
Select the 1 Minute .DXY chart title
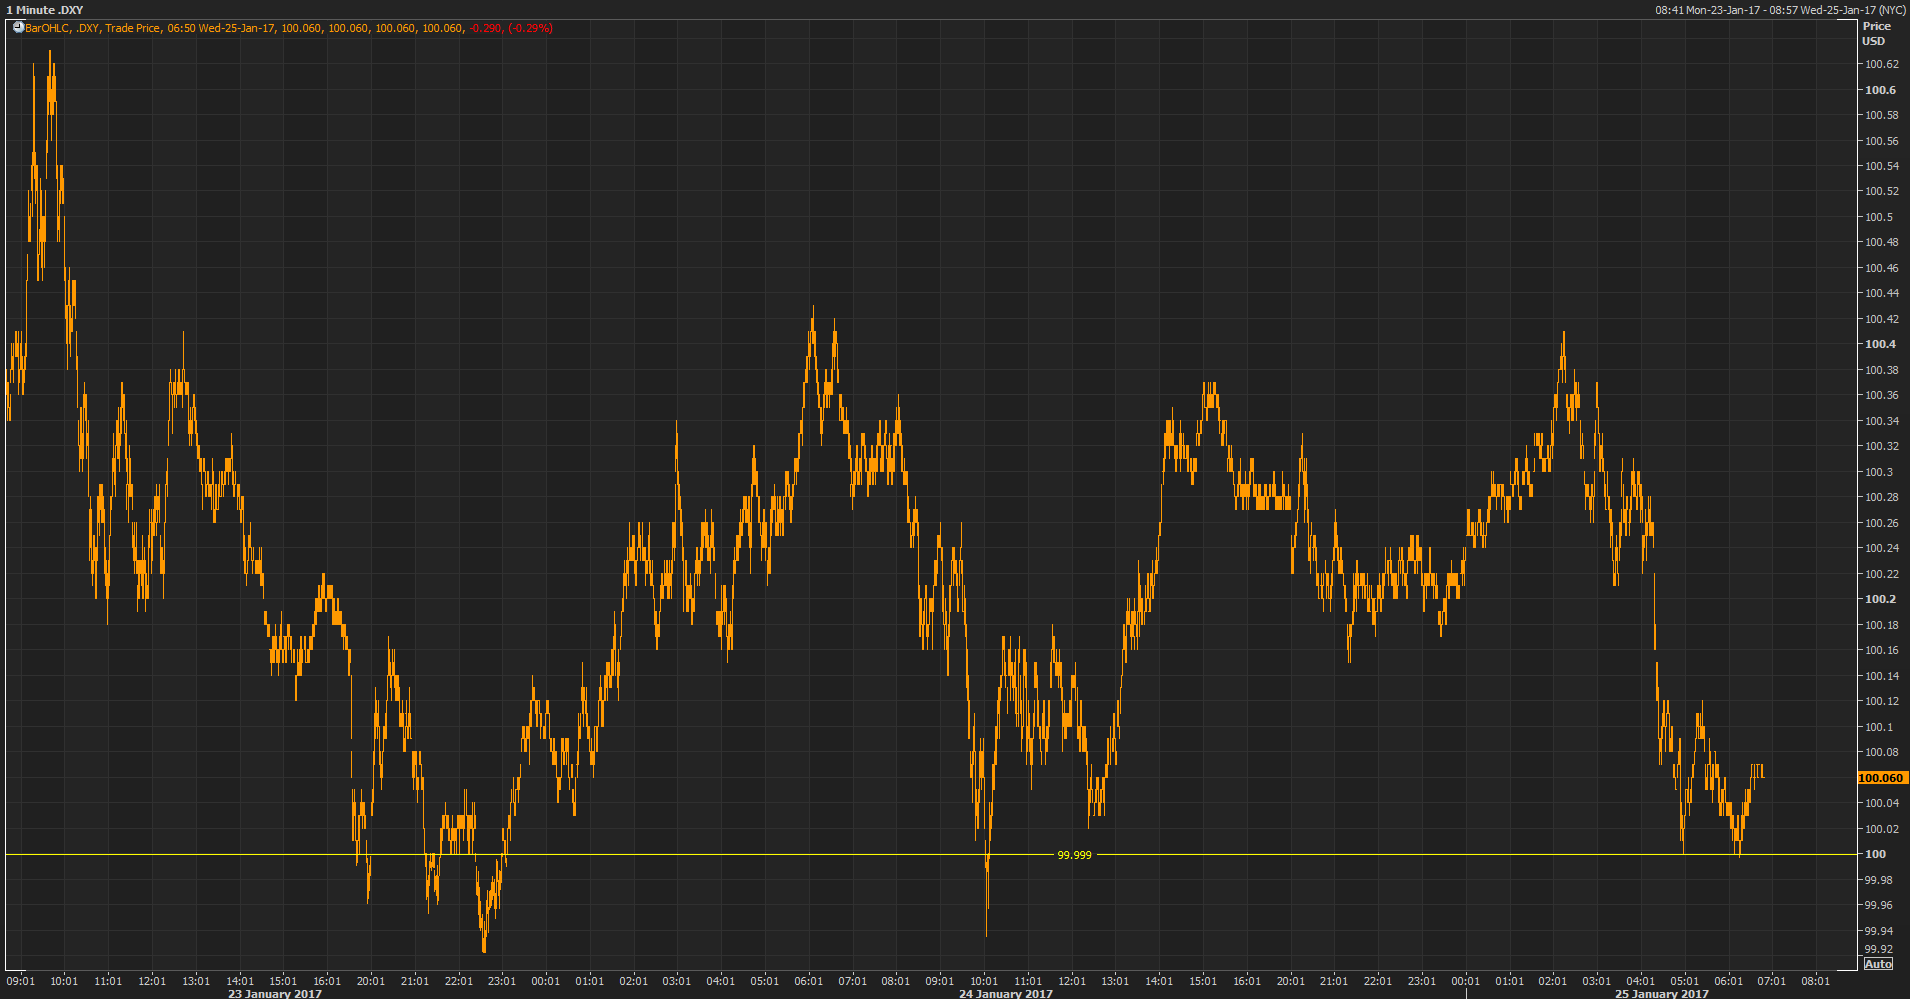[44, 10]
